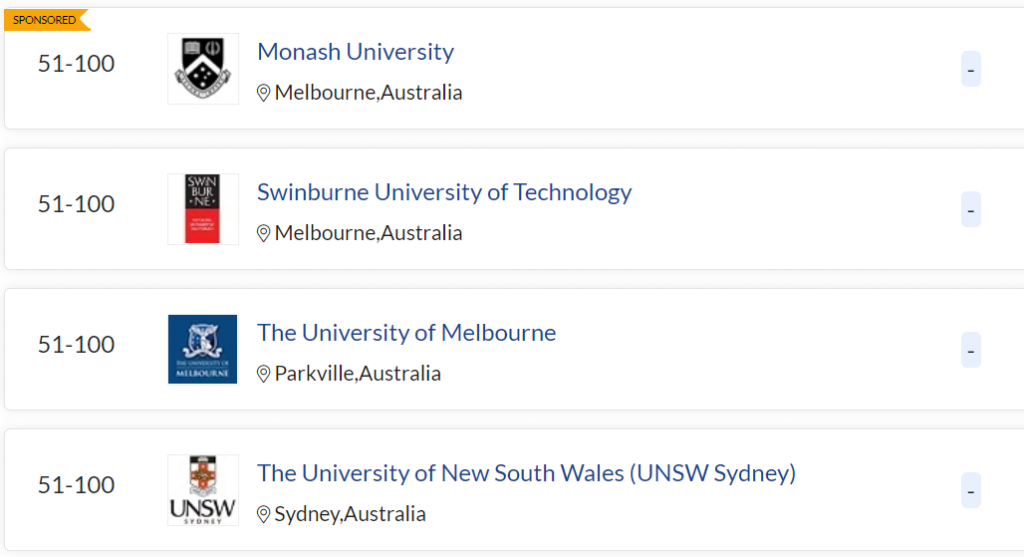Click the dash button in UNSW row

(x=970, y=491)
